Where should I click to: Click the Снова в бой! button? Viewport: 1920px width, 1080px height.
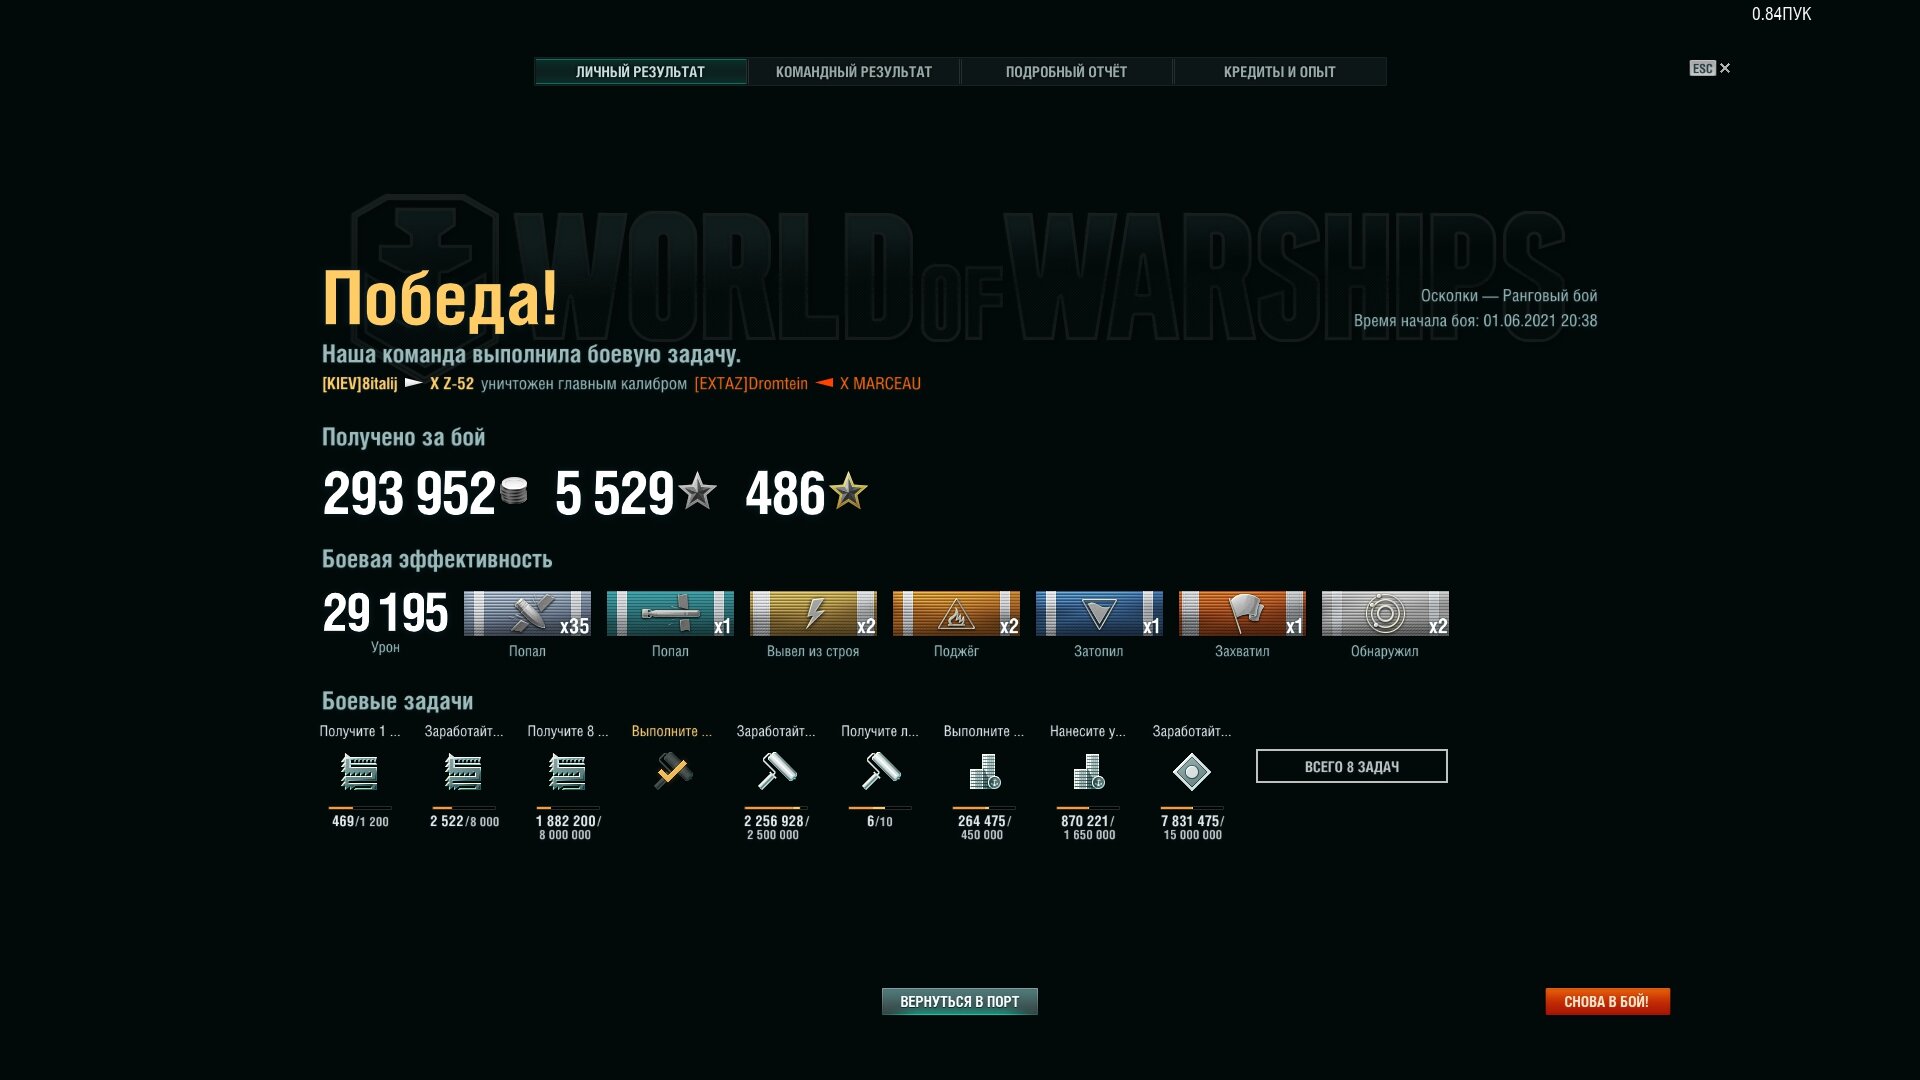[x=1607, y=1001]
